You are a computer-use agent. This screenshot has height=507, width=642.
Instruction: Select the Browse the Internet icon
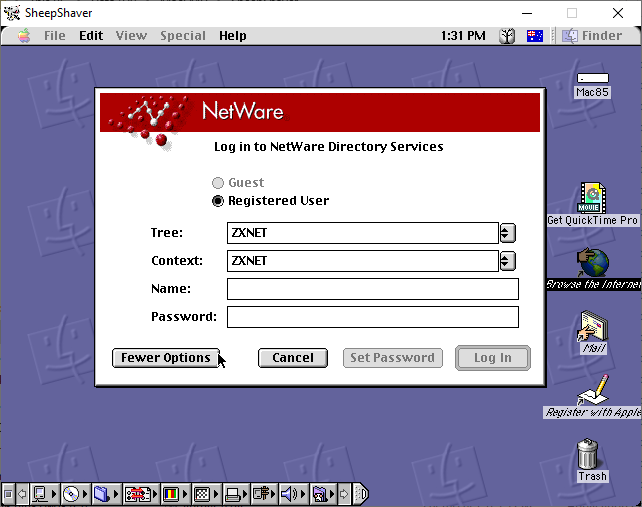tap(593, 268)
